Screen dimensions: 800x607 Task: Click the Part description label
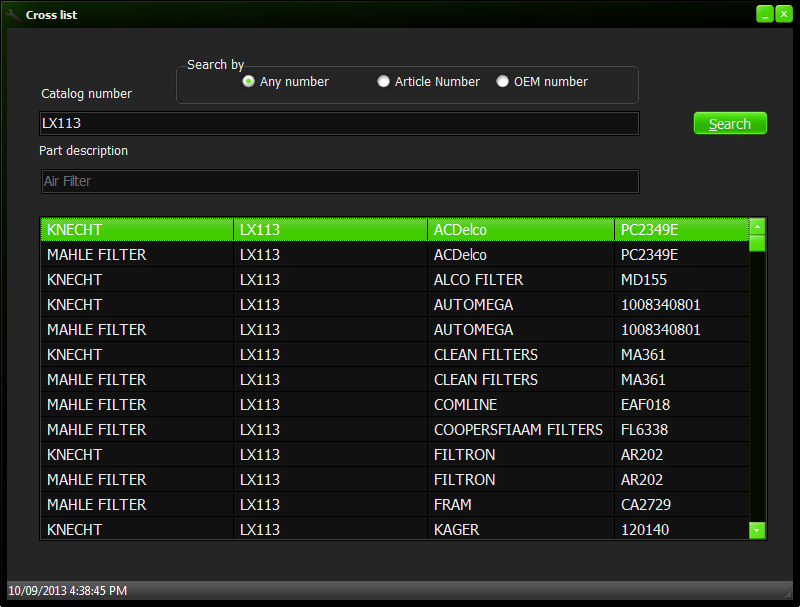click(x=84, y=151)
